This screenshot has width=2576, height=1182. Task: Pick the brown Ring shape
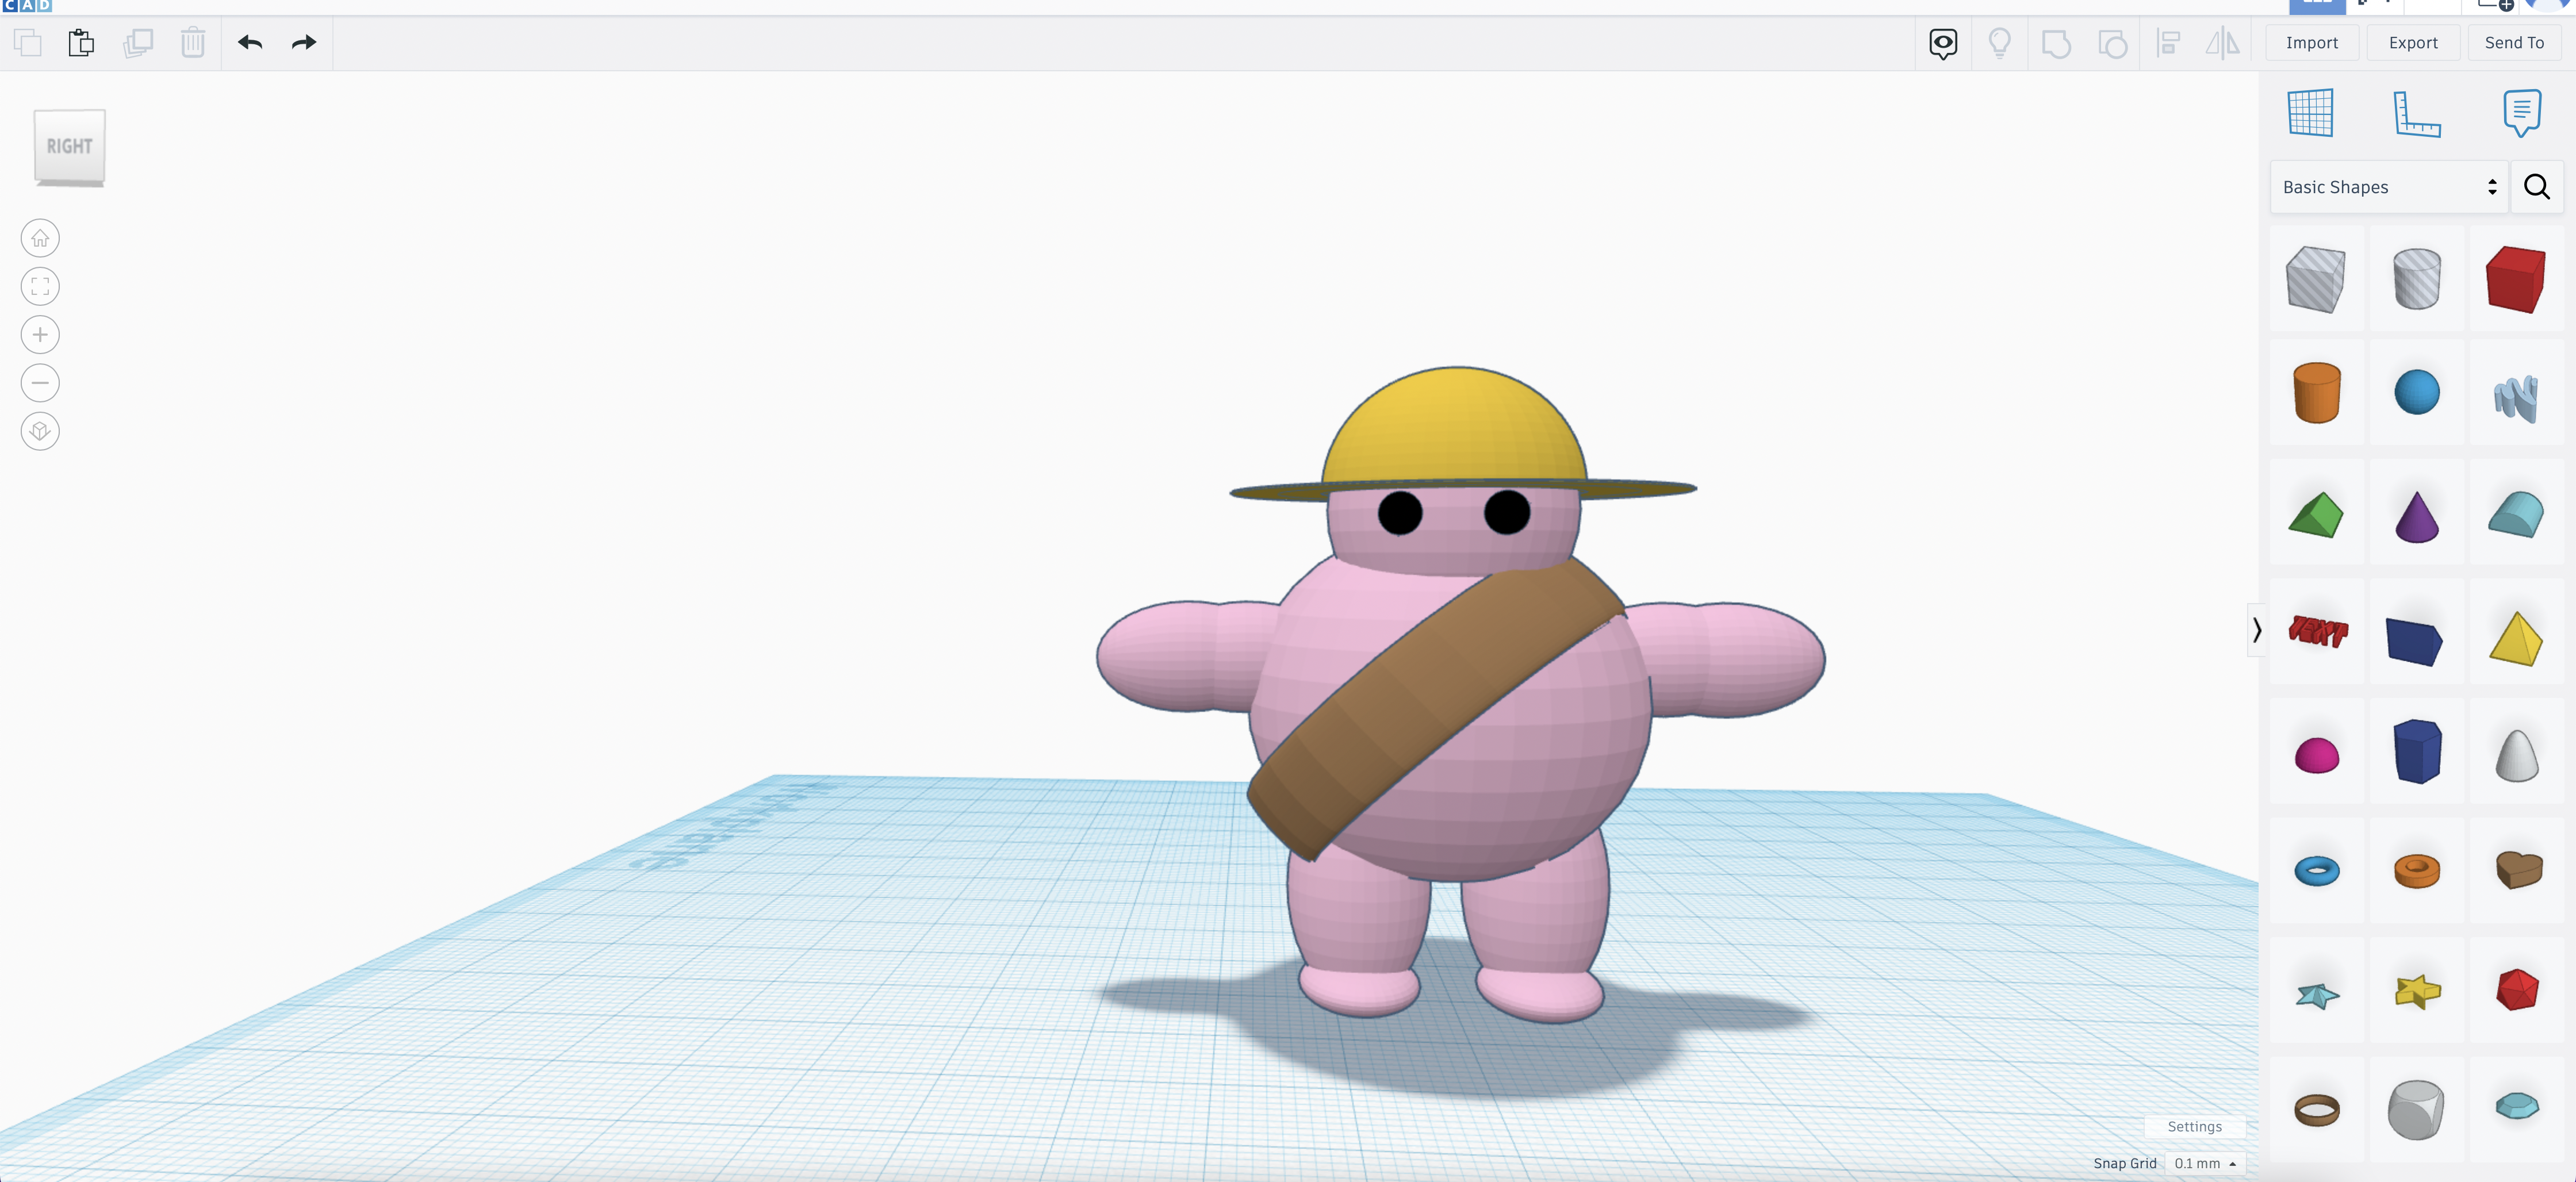(2316, 1110)
